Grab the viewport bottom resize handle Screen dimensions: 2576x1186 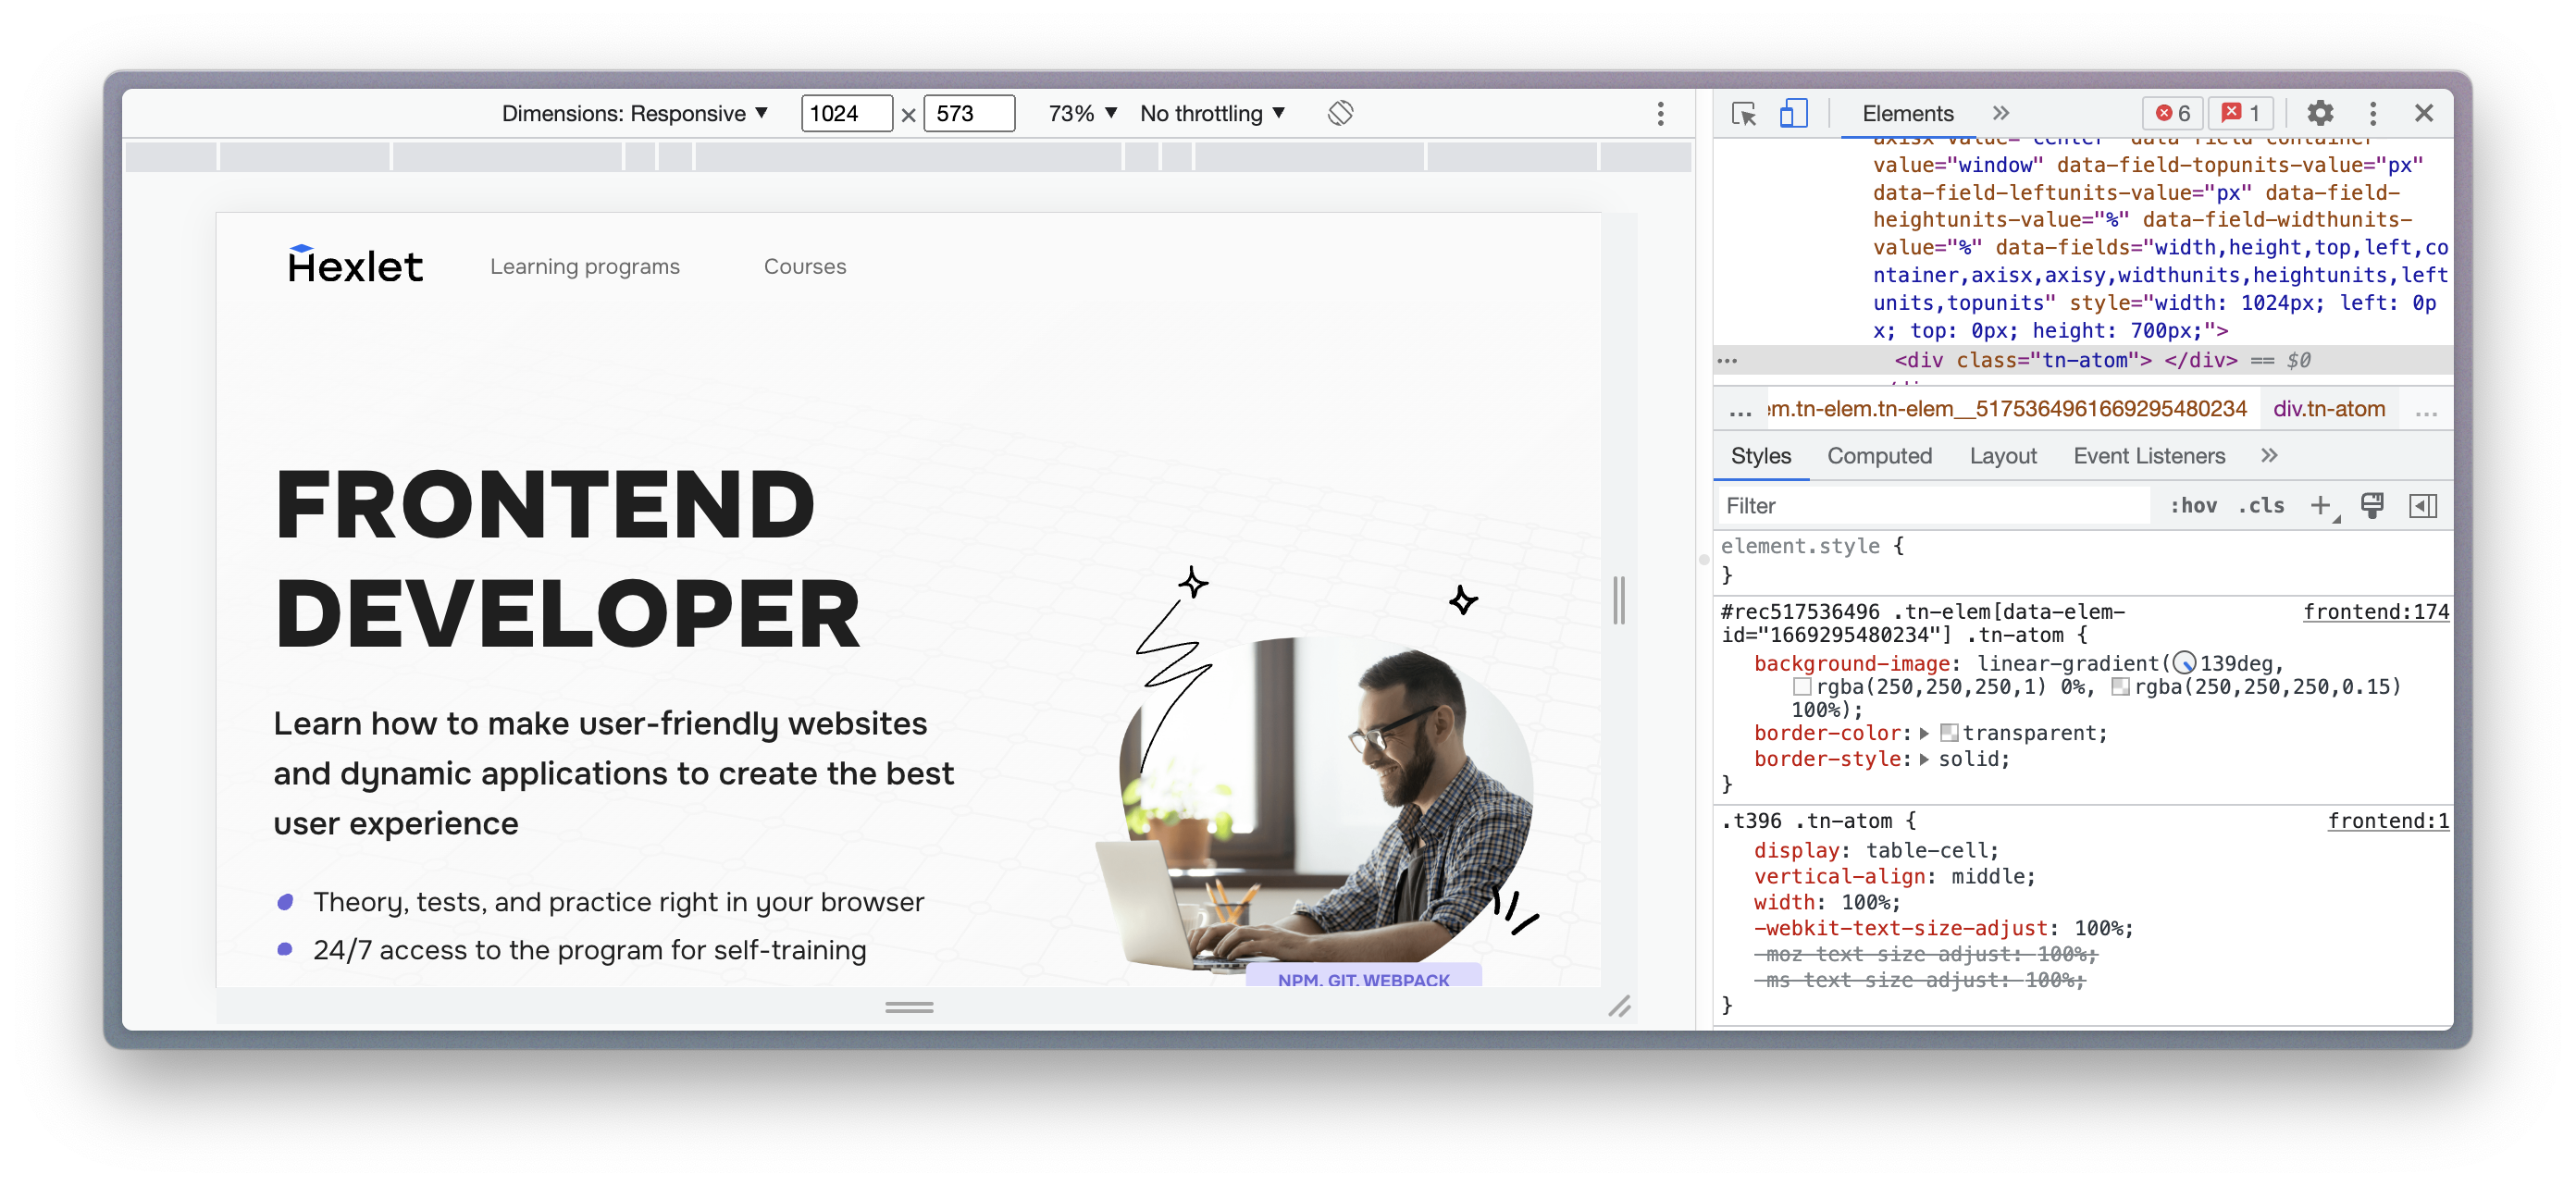click(909, 1007)
